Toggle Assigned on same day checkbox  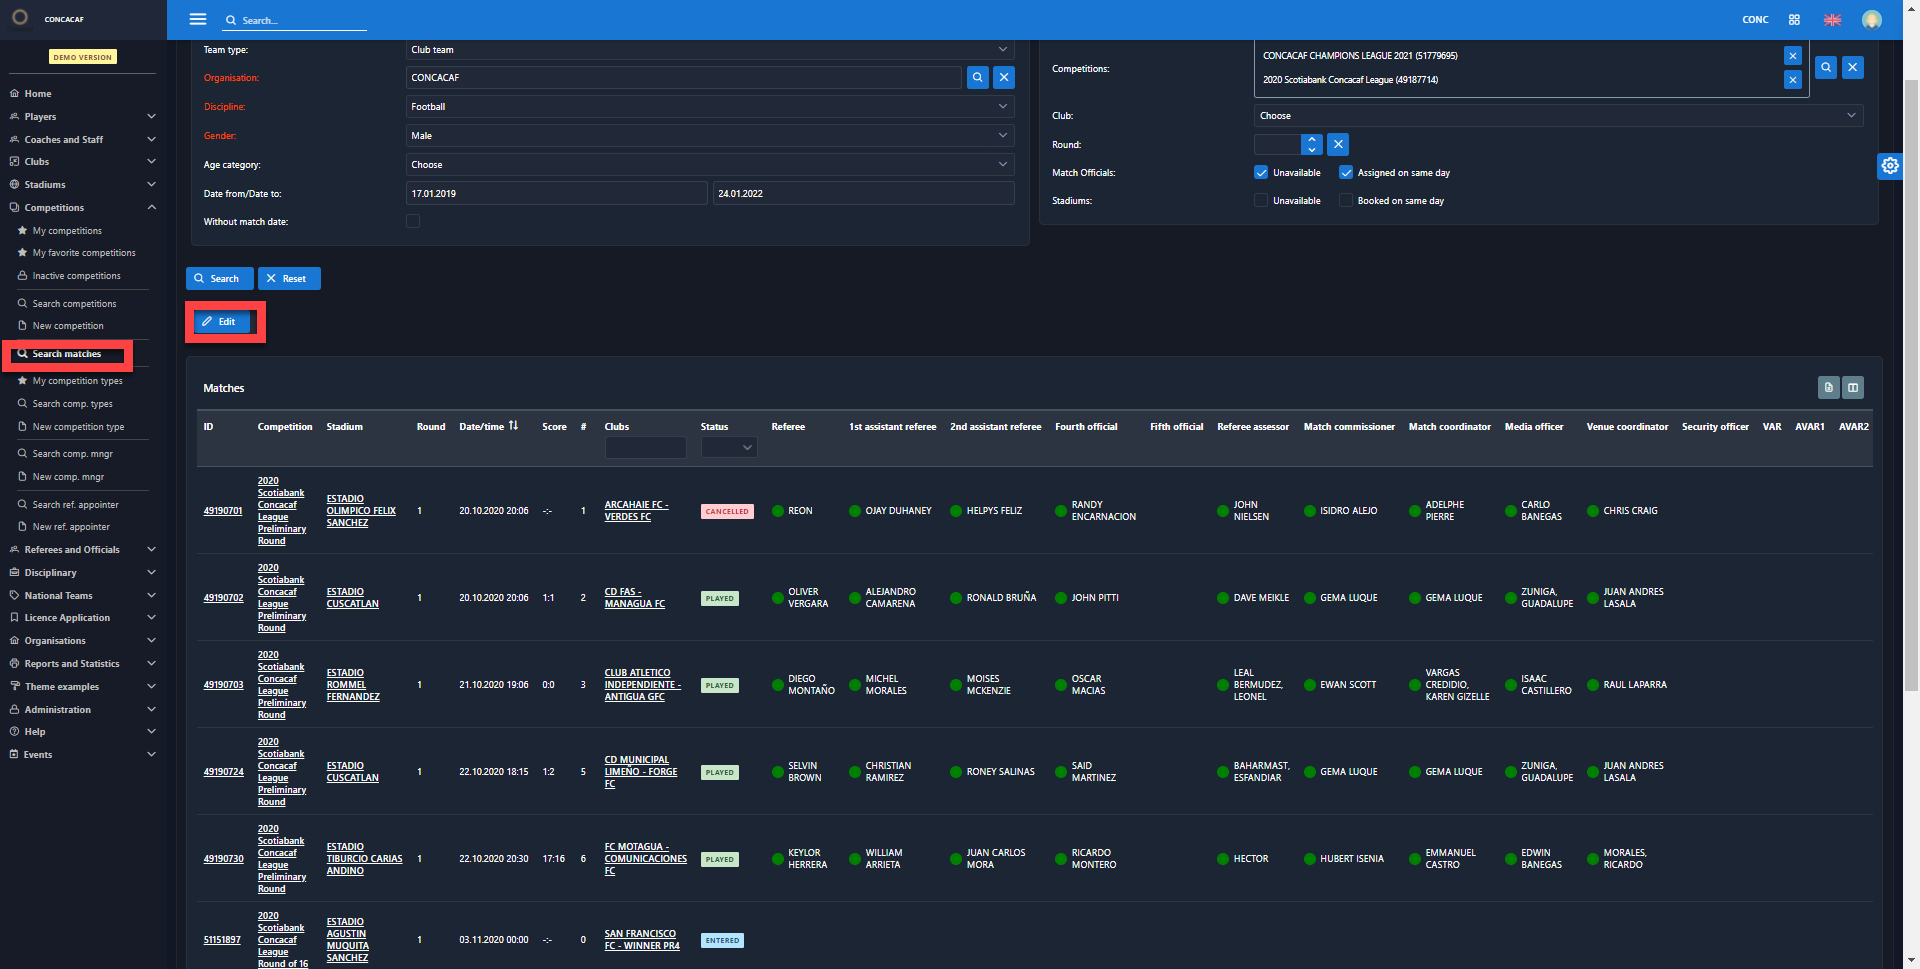click(x=1346, y=173)
